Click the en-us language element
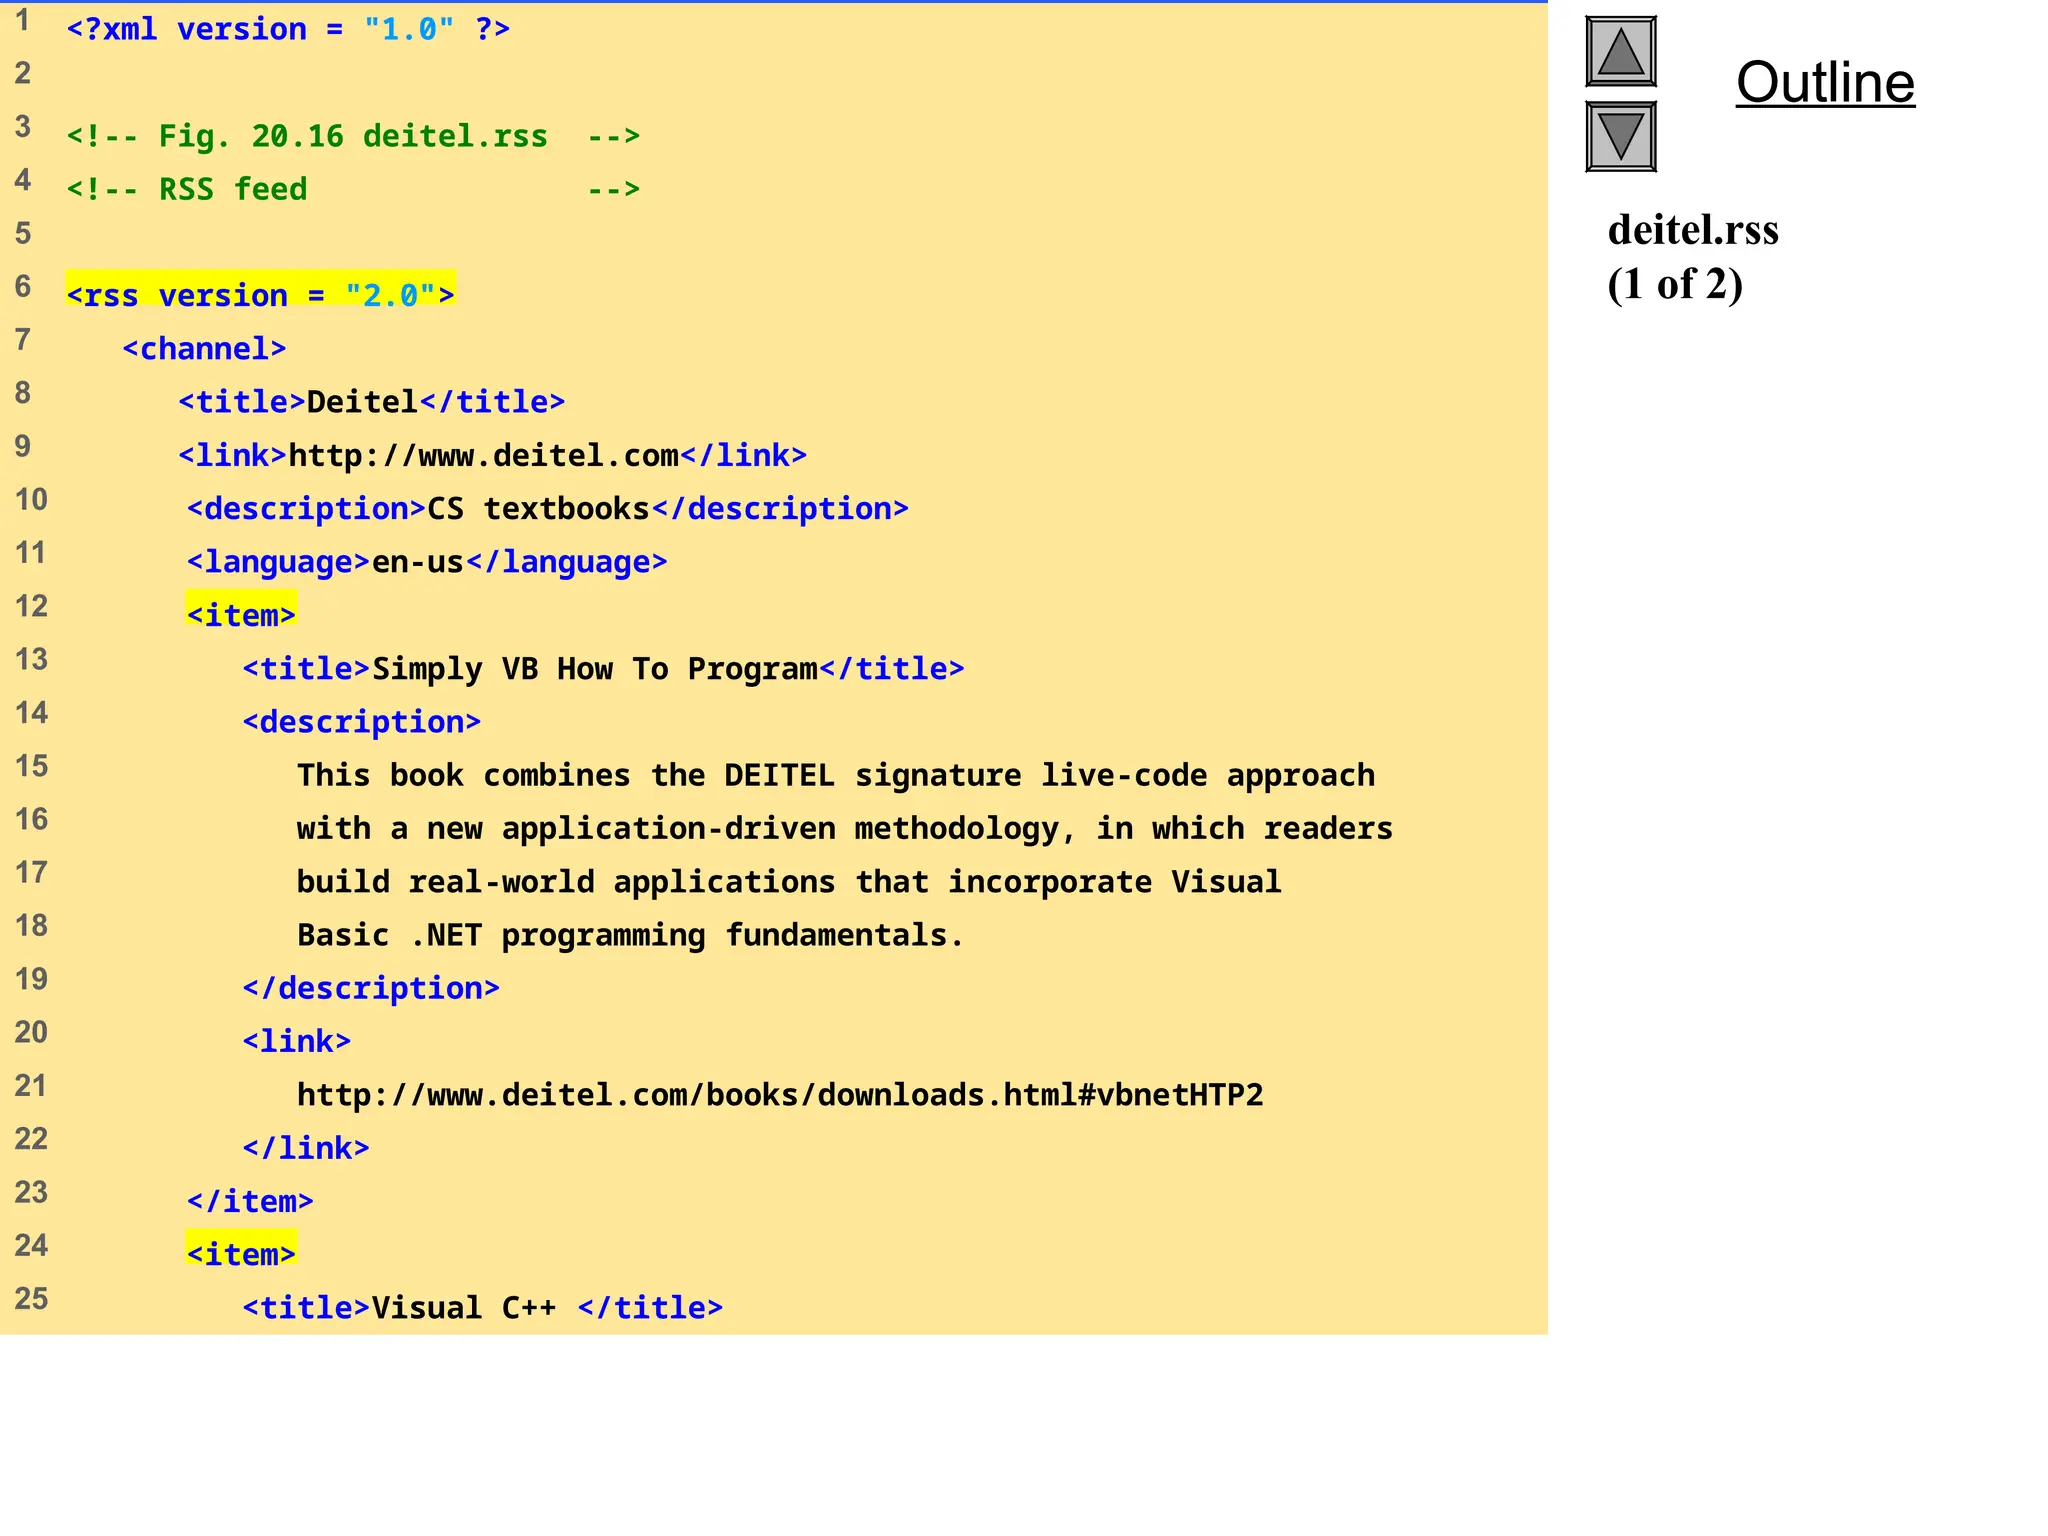2048x1536 pixels. [x=427, y=562]
